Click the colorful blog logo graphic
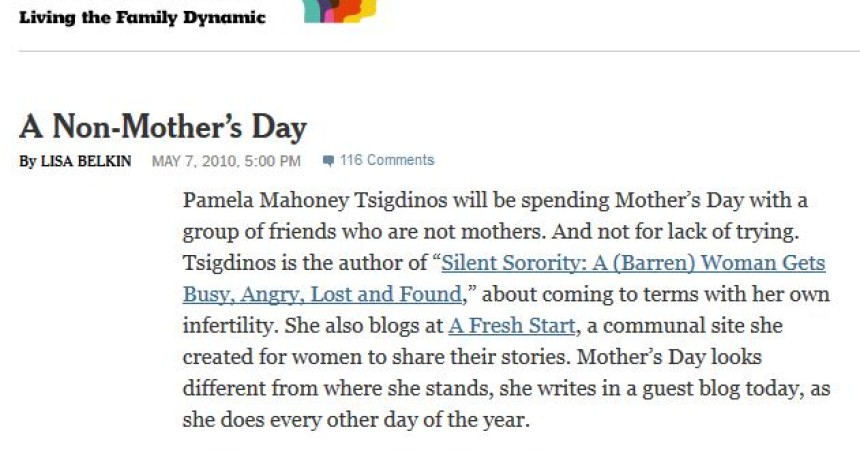The width and height of the screenshot is (860, 450). (x=341, y=11)
